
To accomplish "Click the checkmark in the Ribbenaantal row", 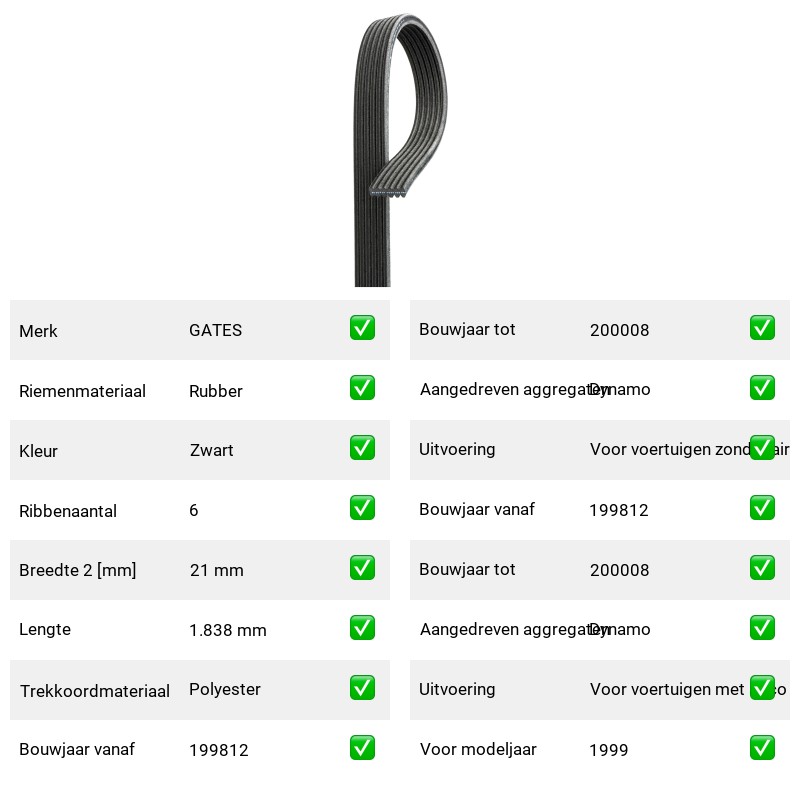I will click(362, 508).
